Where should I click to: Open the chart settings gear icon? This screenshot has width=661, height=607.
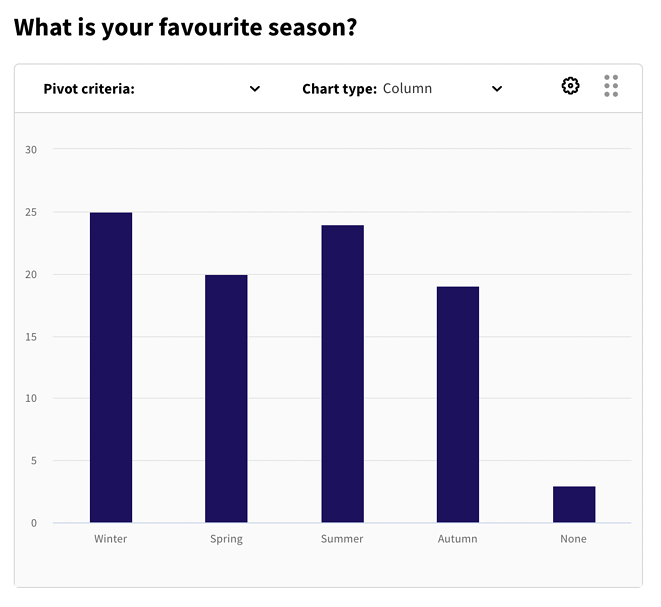pyautogui.click(x=570, y=86)
